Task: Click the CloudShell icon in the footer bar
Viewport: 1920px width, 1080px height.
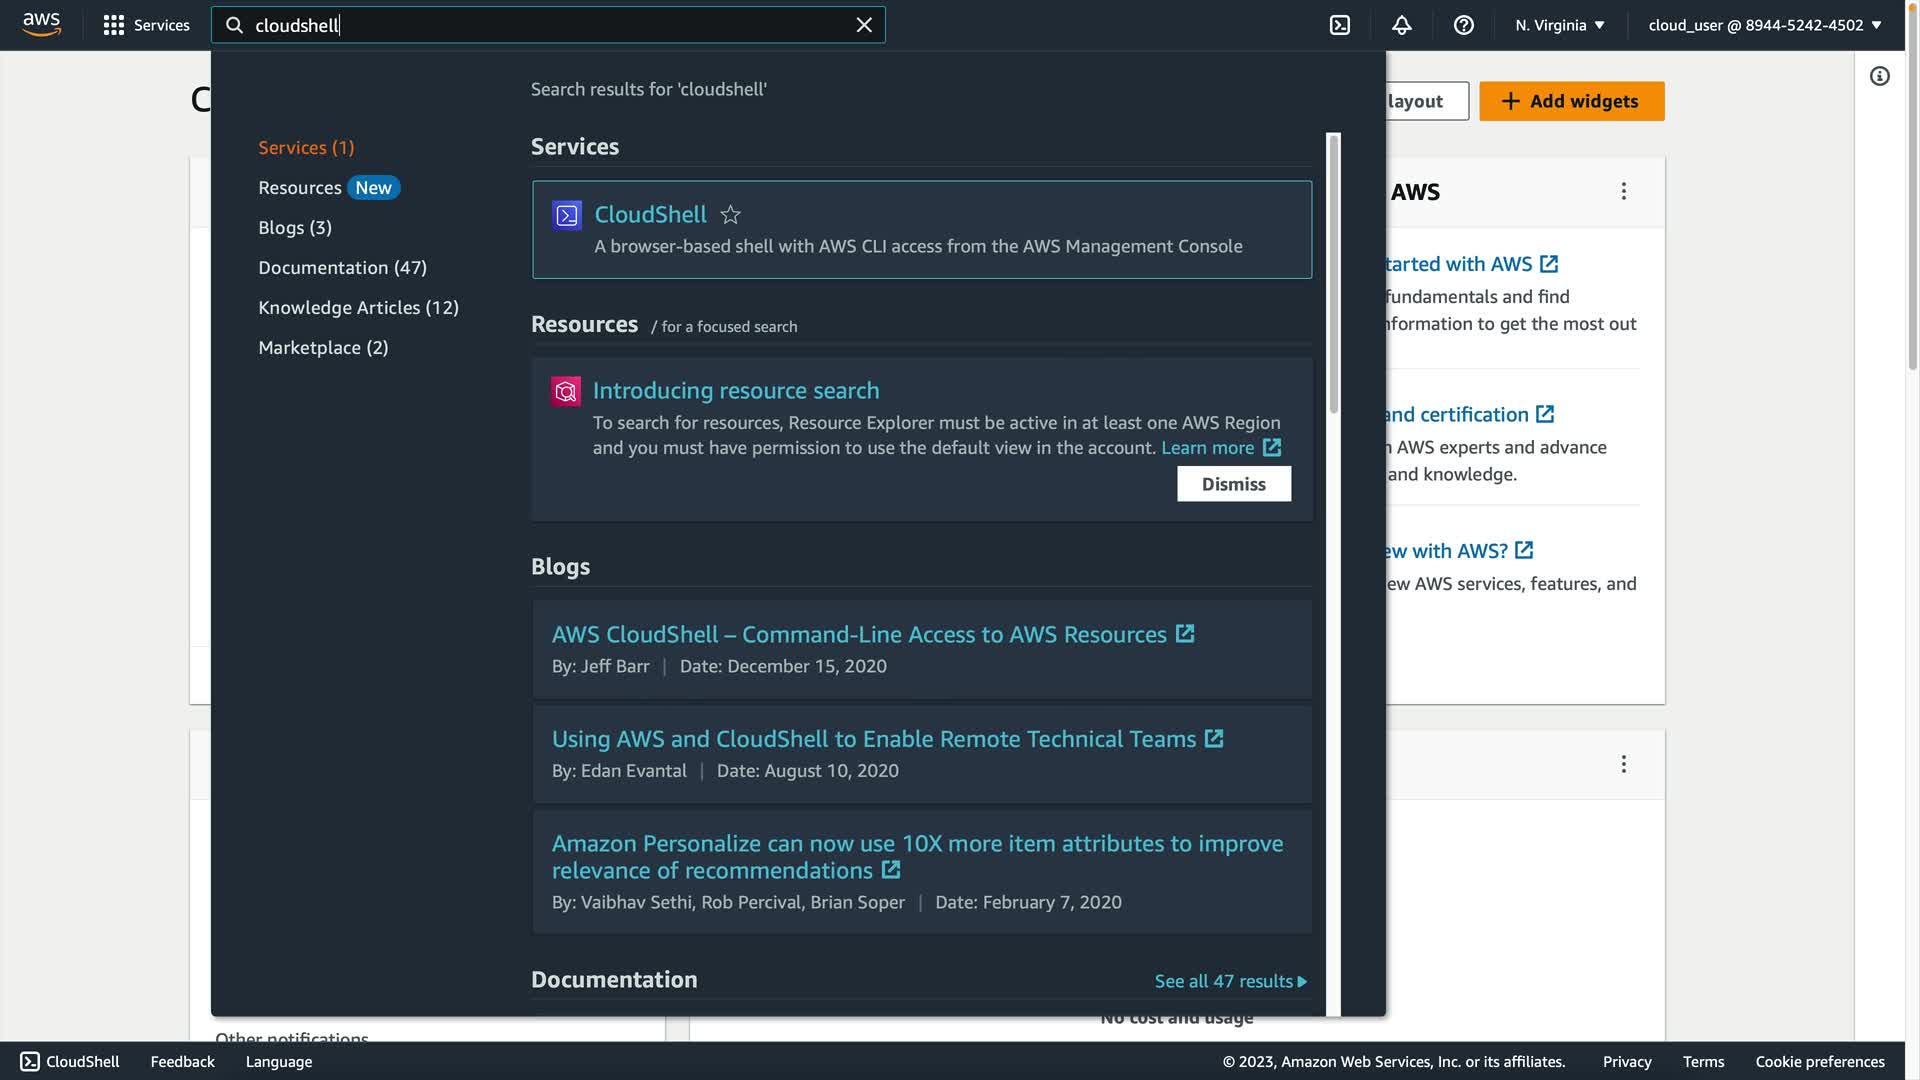Action: tap(30, 1061)
